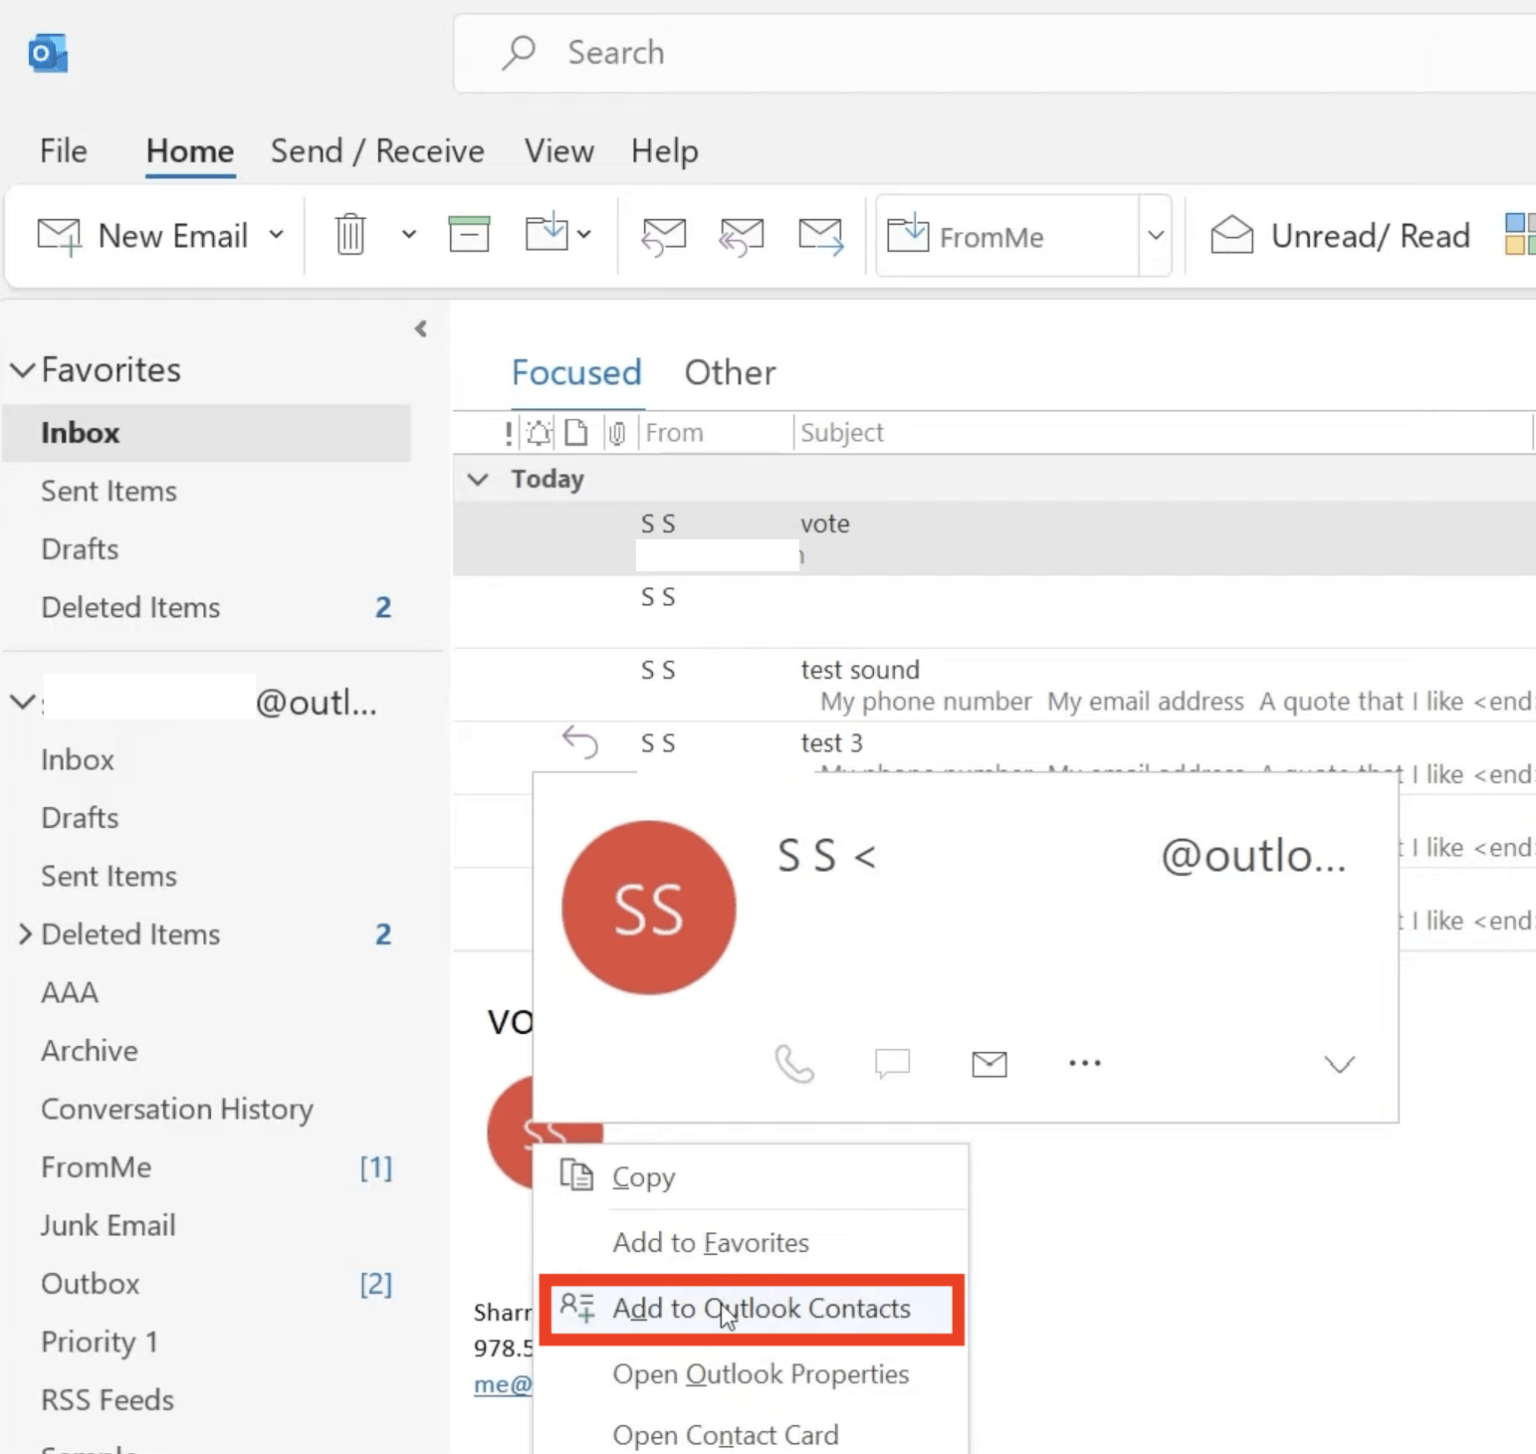
Task: Open chat from the contact card
Action: (891, 1063)
